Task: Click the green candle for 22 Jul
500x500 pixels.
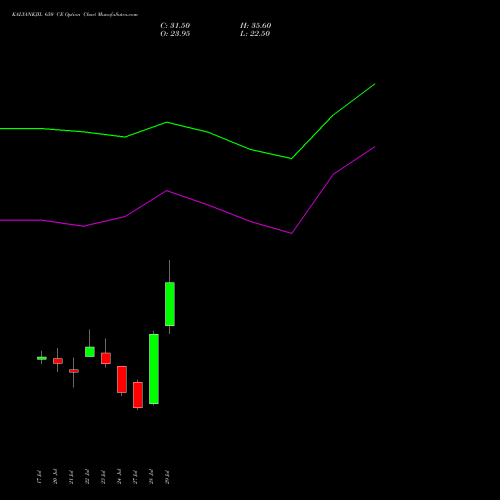Action: (90, 352)
